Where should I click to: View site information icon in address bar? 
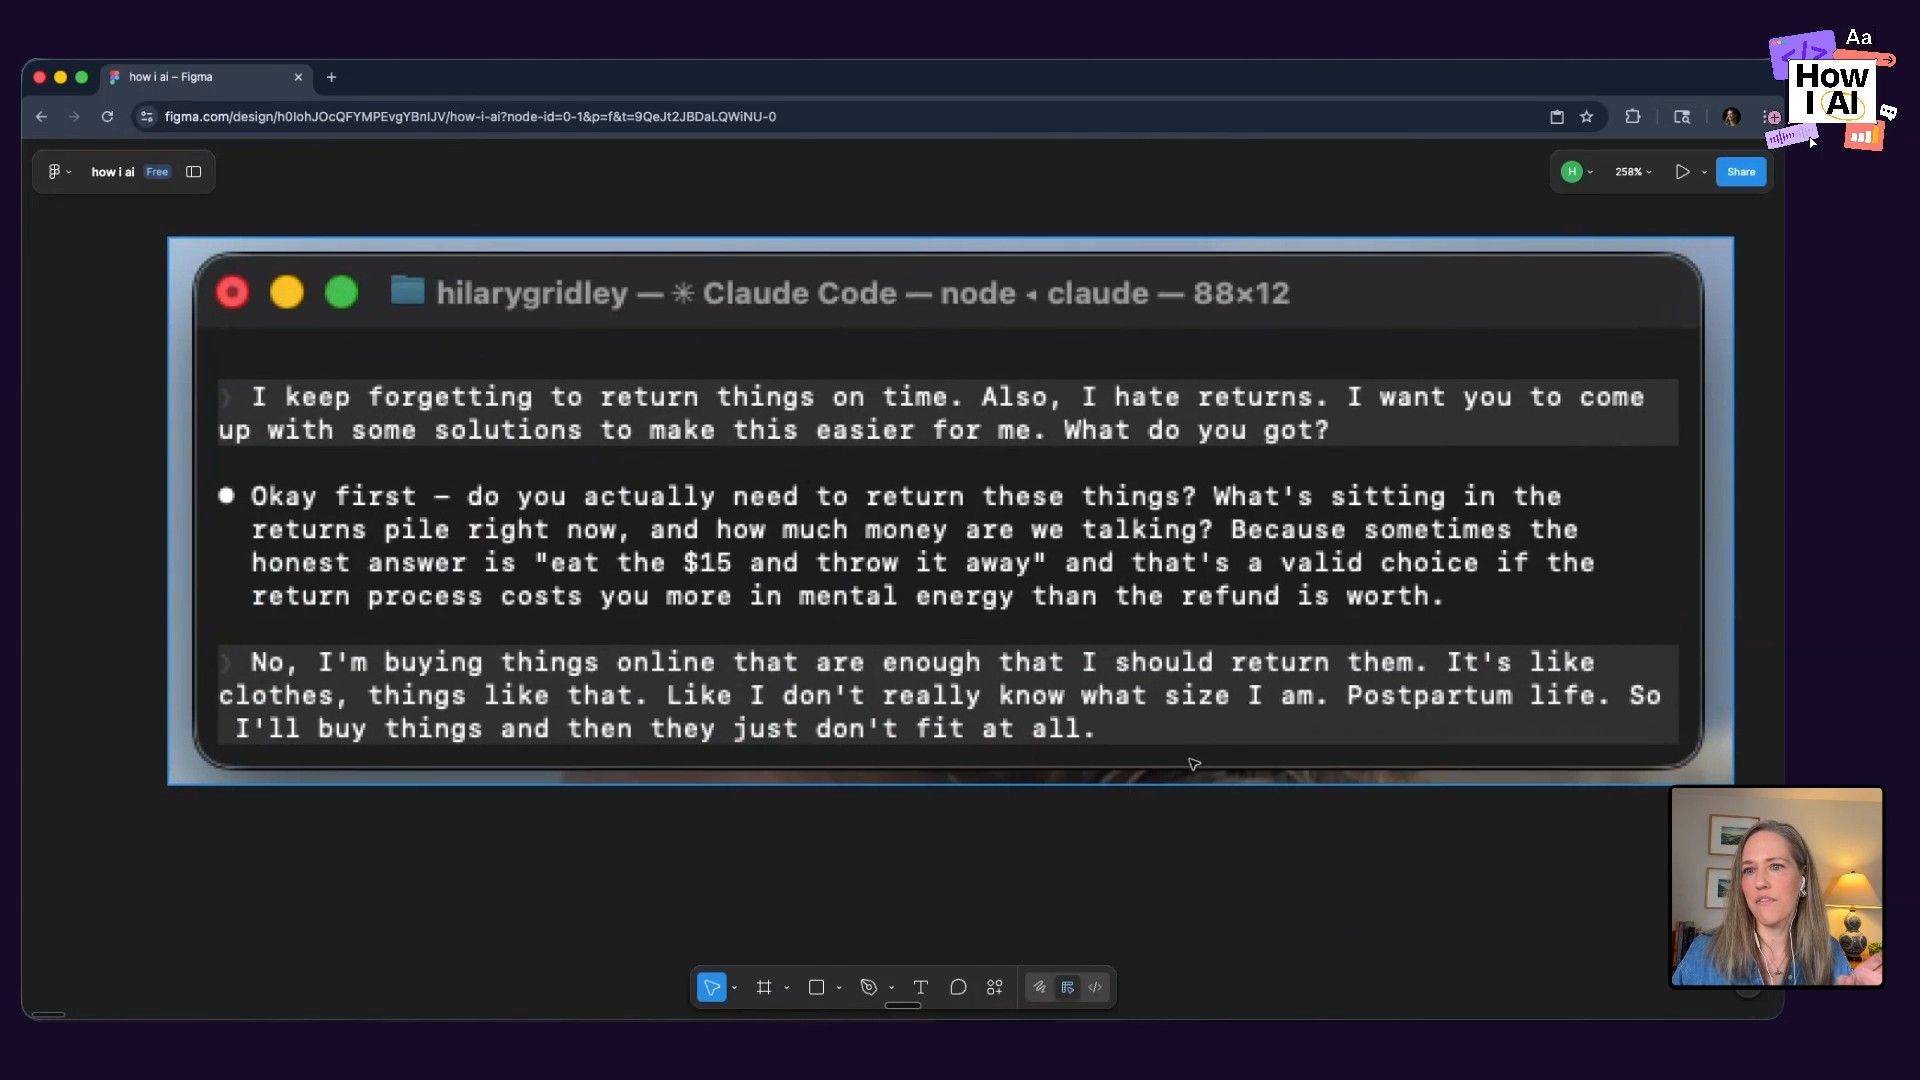pos(147,117)
